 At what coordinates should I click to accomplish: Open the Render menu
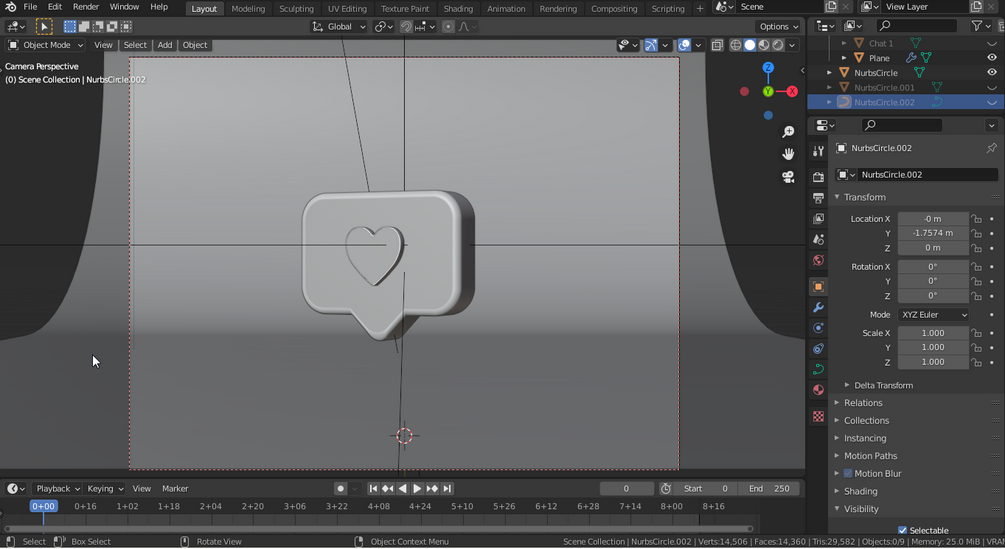(86, 7)
